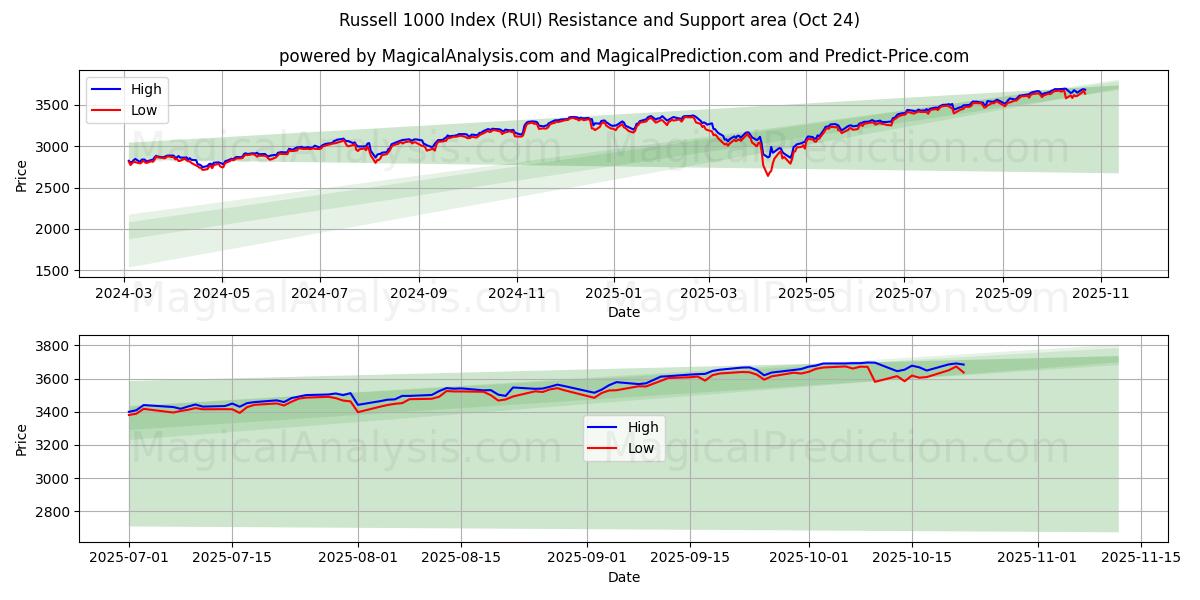This screenshot has height=600, width=1200.
Task: Select the High label in bottom chart legend
Action: click(x=643, y=427)
